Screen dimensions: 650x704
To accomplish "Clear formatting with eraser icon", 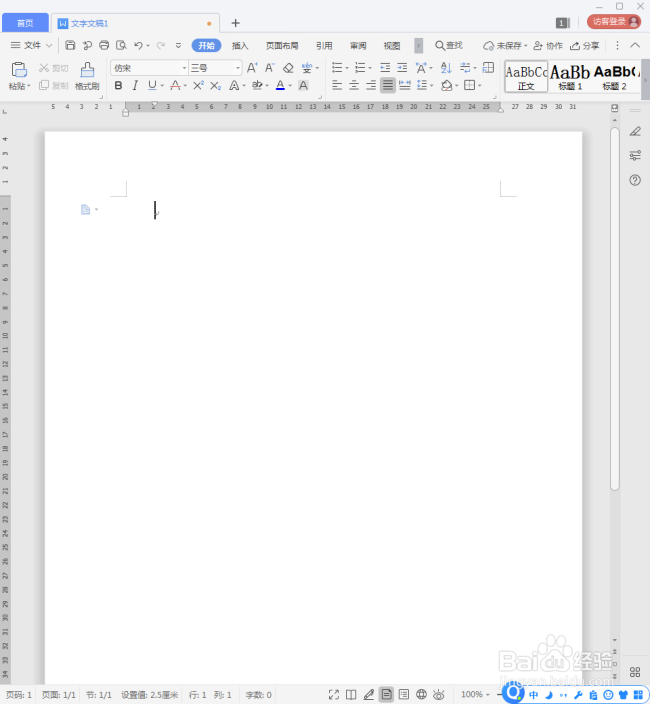I will tap(288, 68).
